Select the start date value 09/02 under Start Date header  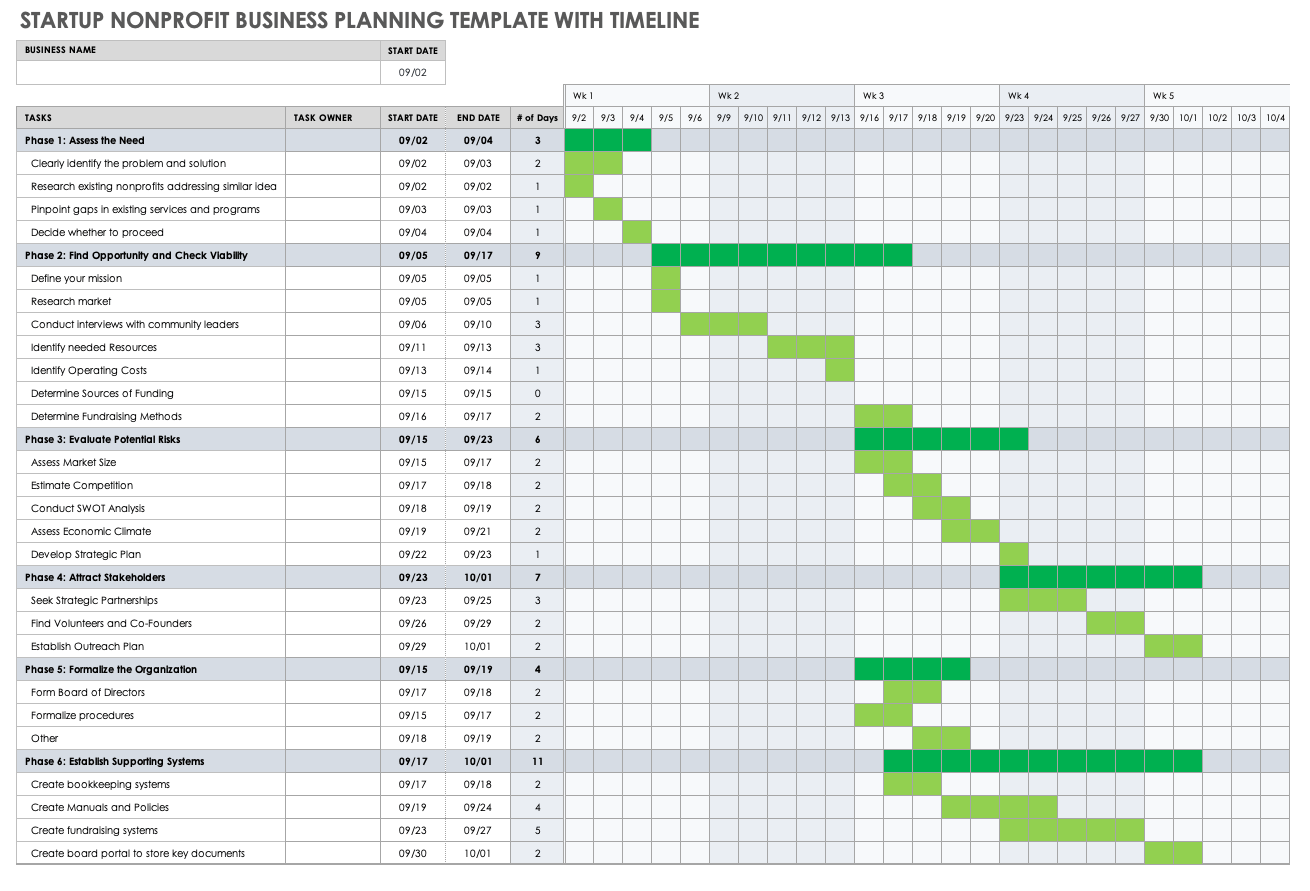click(x=413, y=73)
